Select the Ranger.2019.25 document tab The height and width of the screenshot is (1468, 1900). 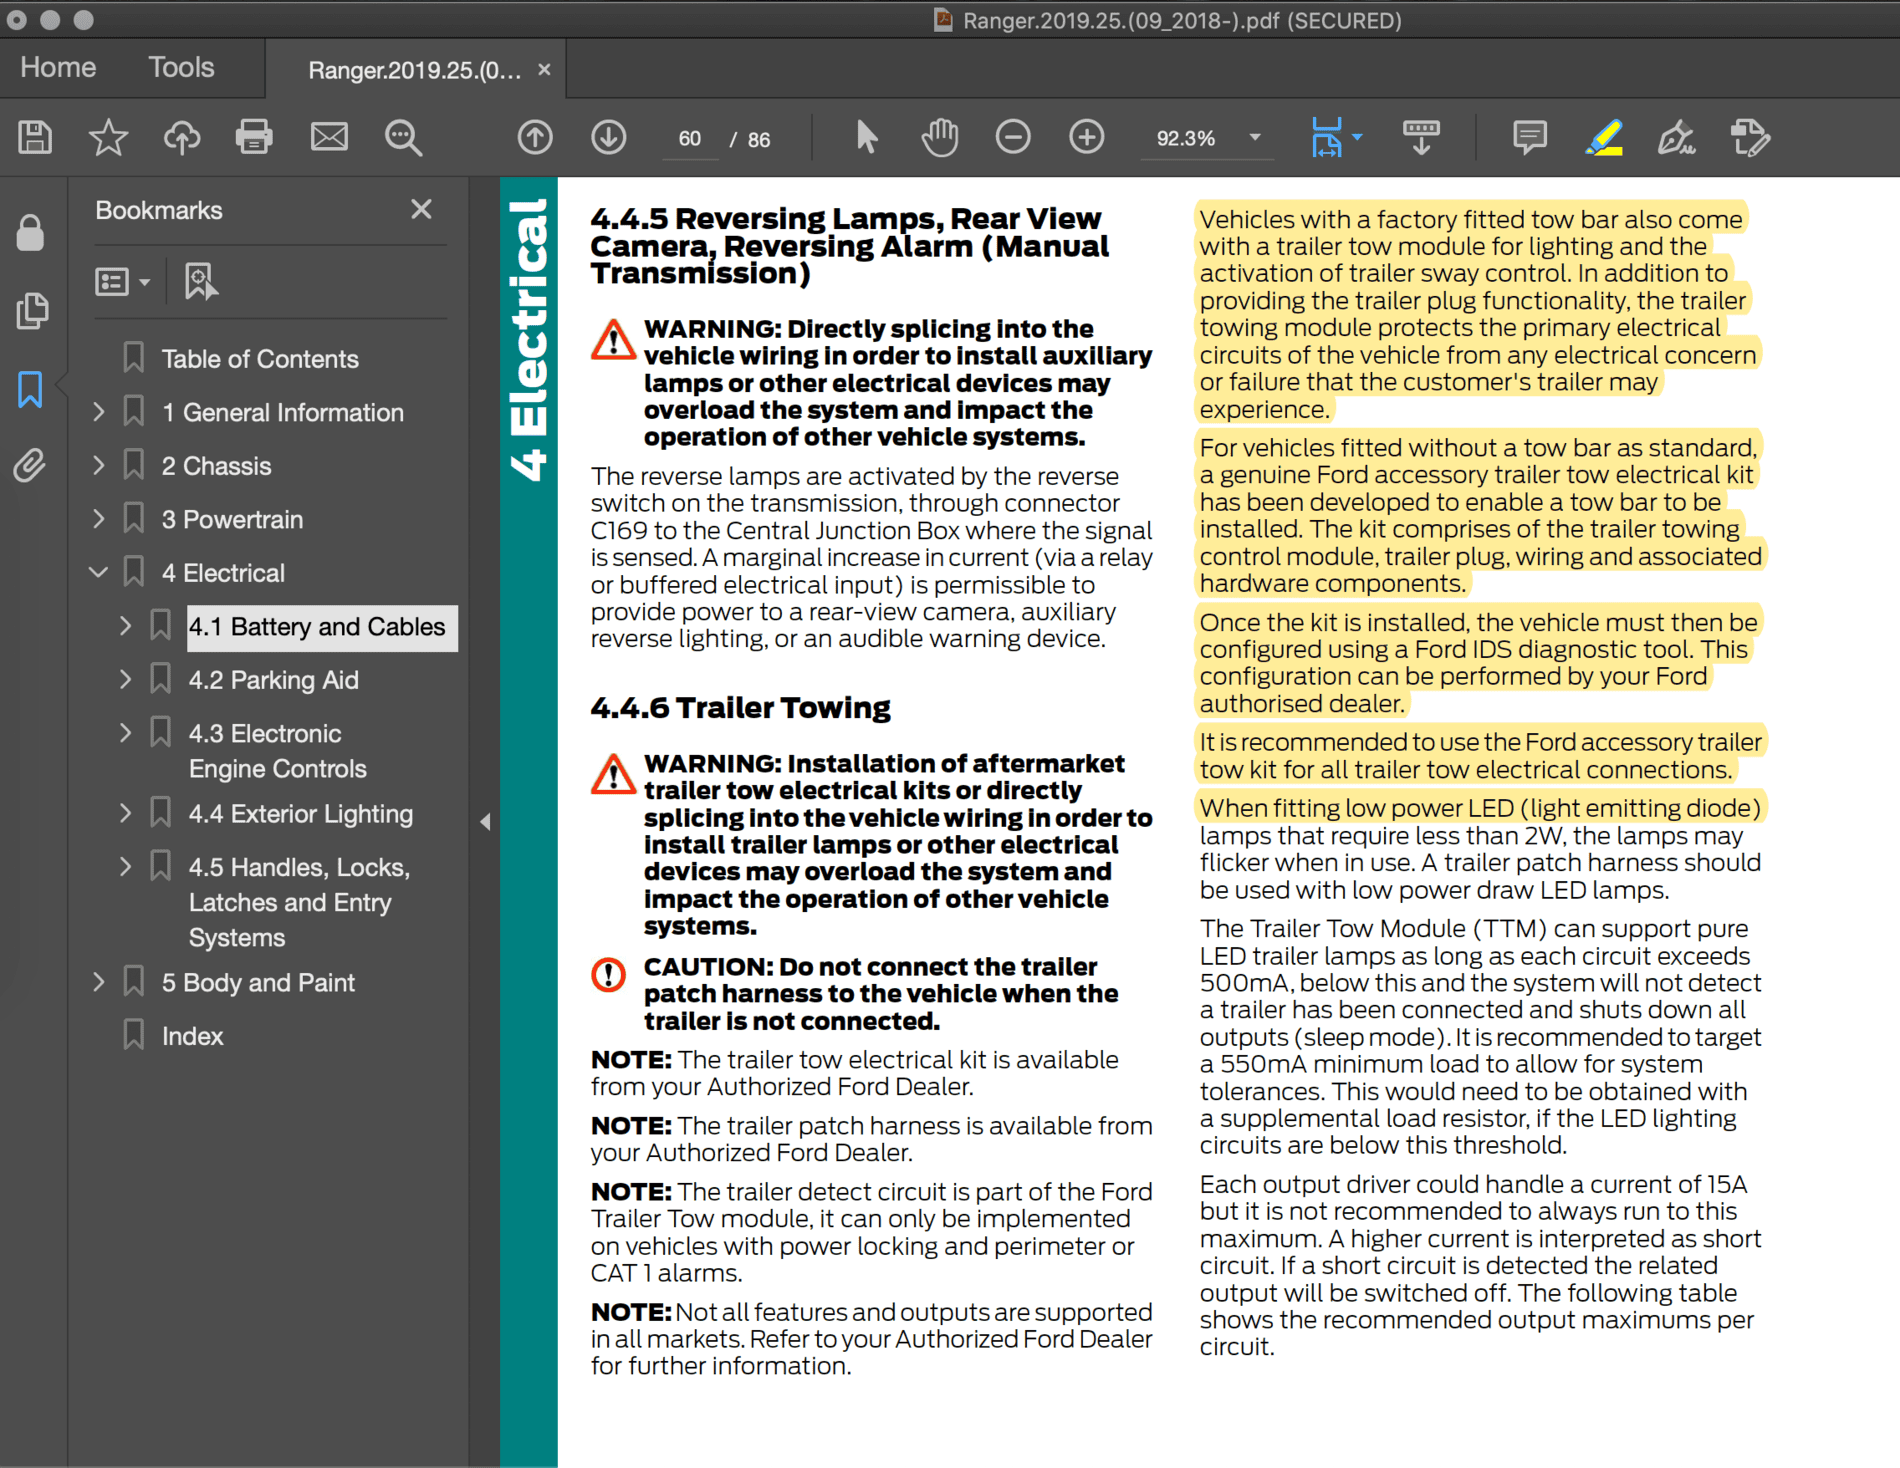click(x=414, y=70)
